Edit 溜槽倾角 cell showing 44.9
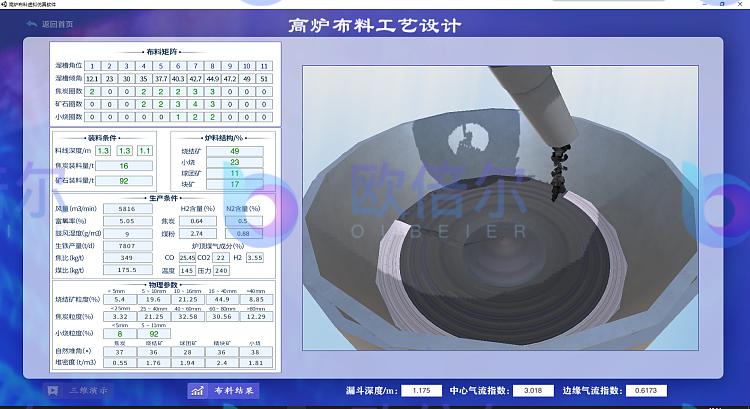 212,78
